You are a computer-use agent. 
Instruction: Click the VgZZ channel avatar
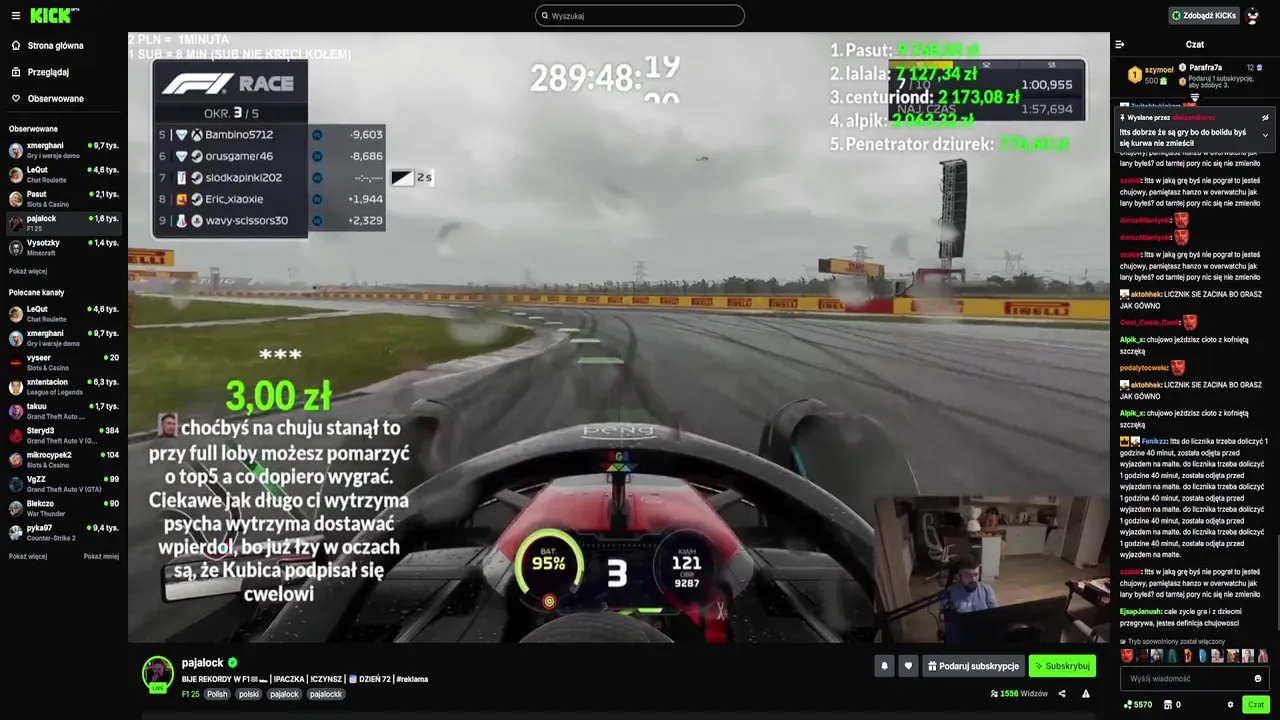click(16, 483)
